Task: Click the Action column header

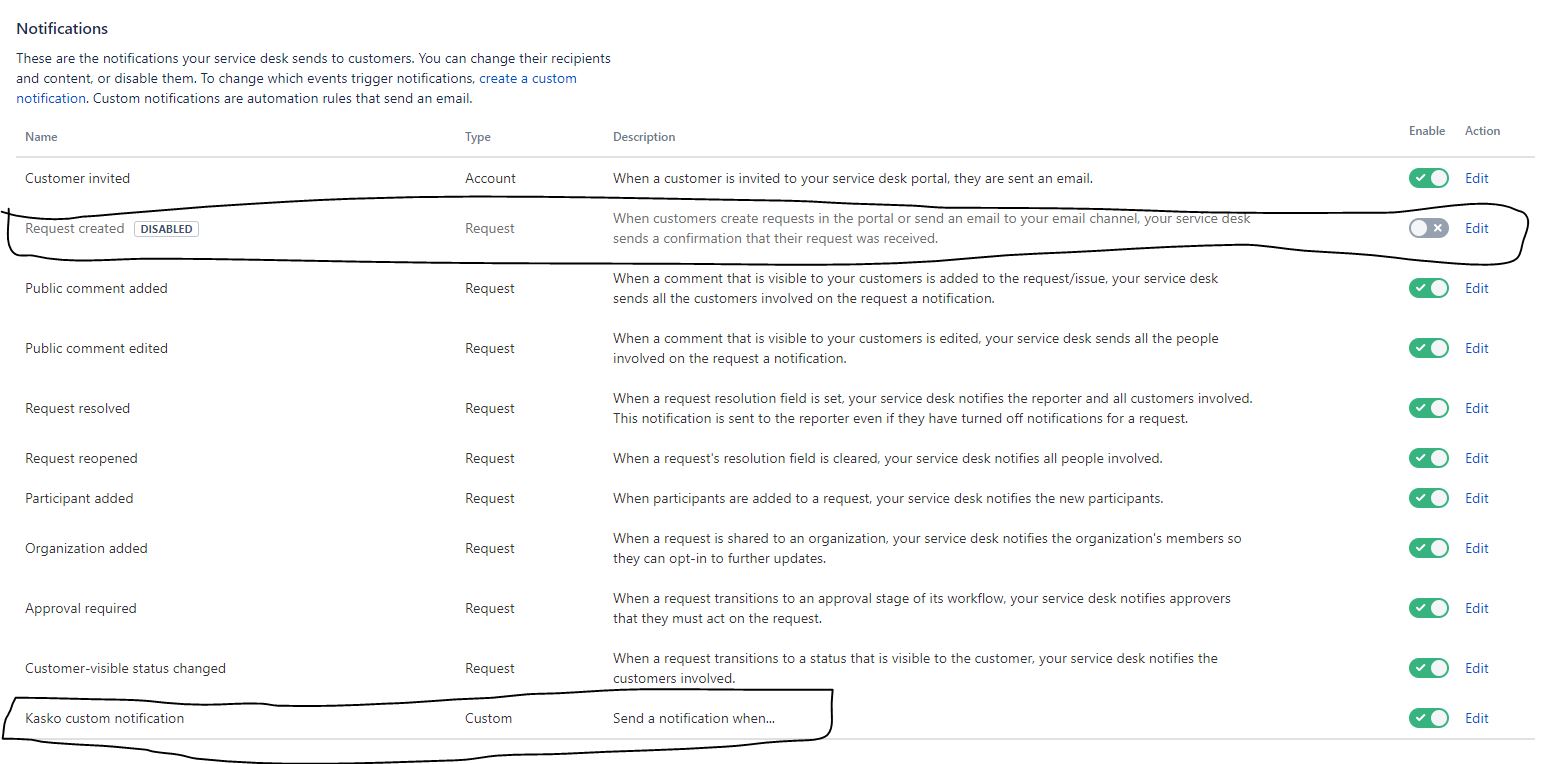Action: point(1483,131)
